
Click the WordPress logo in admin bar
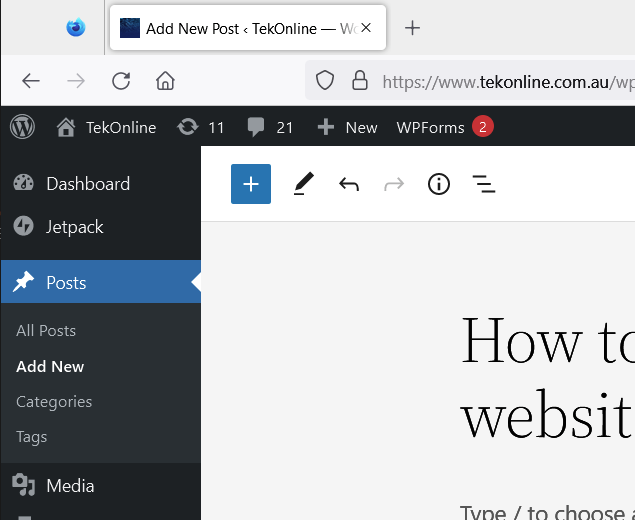point(22,127)
